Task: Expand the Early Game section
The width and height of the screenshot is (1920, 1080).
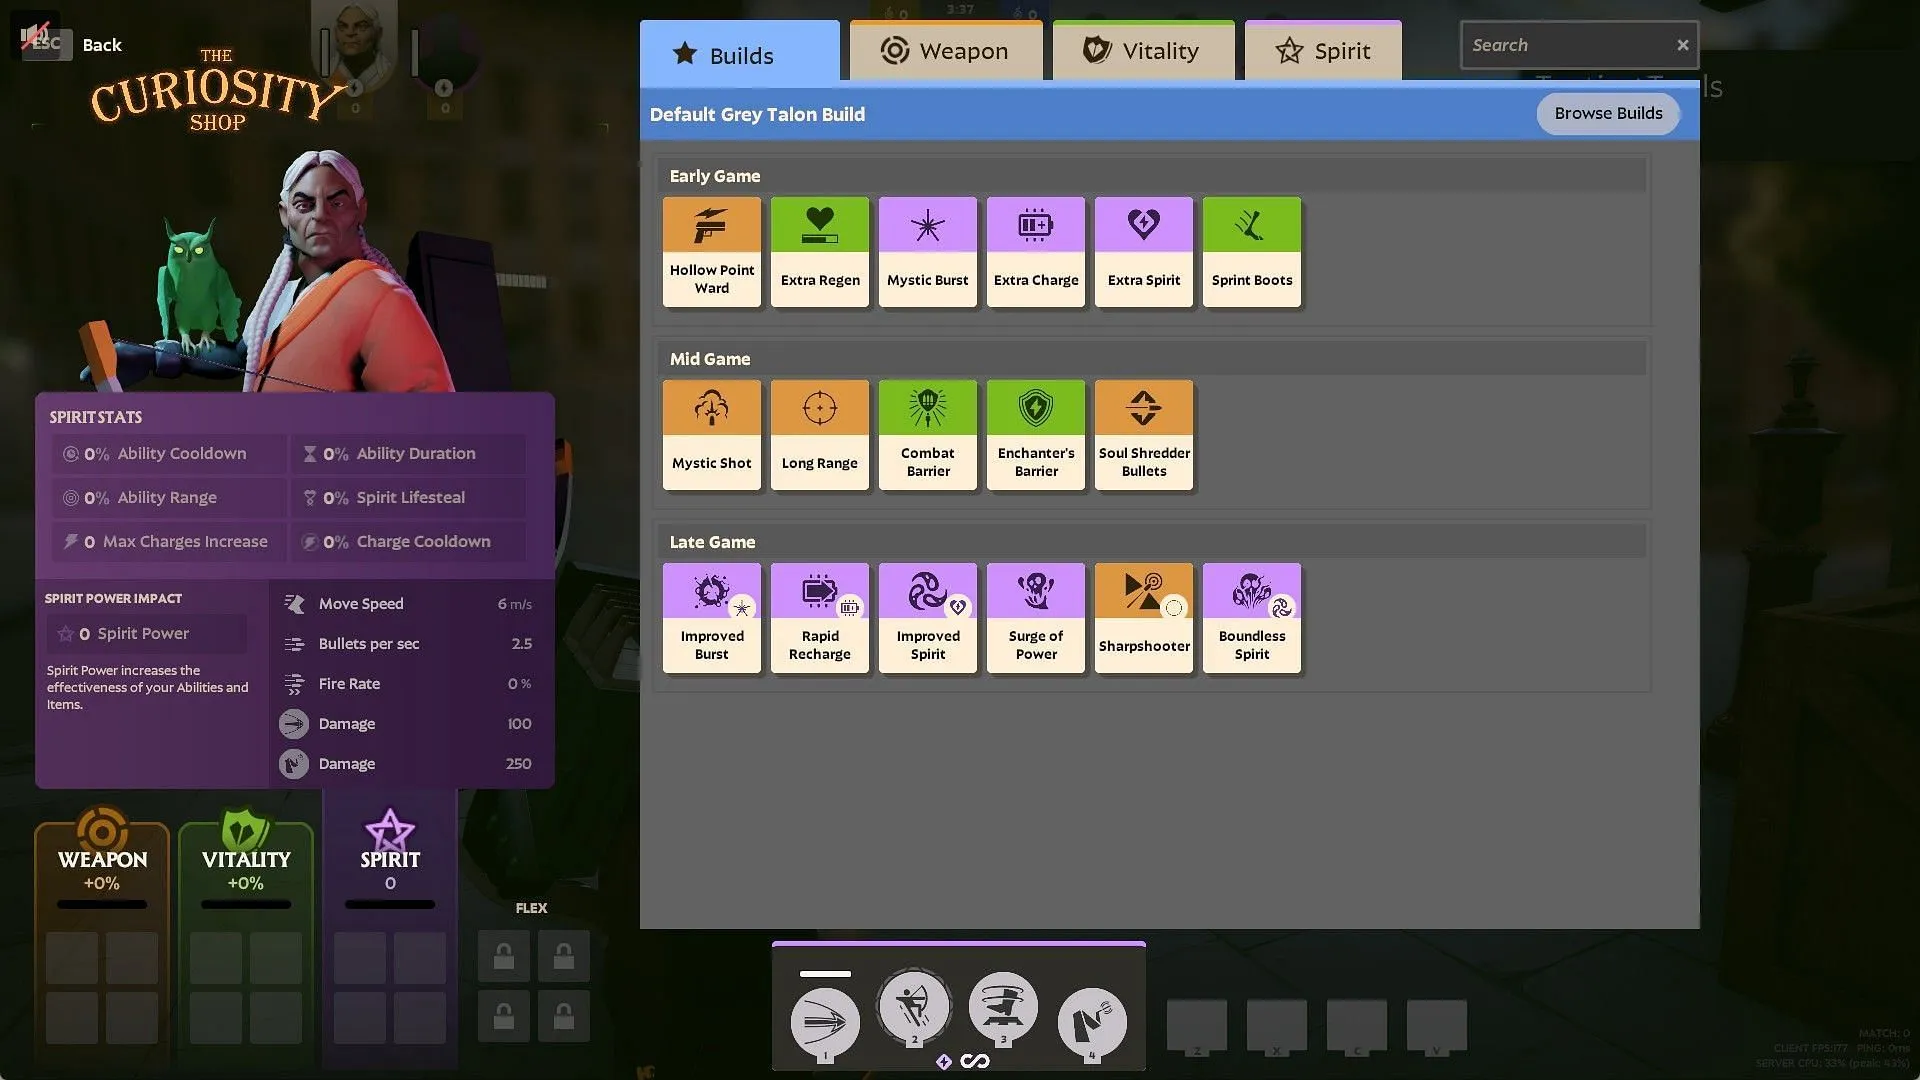Action: (712, 173)
